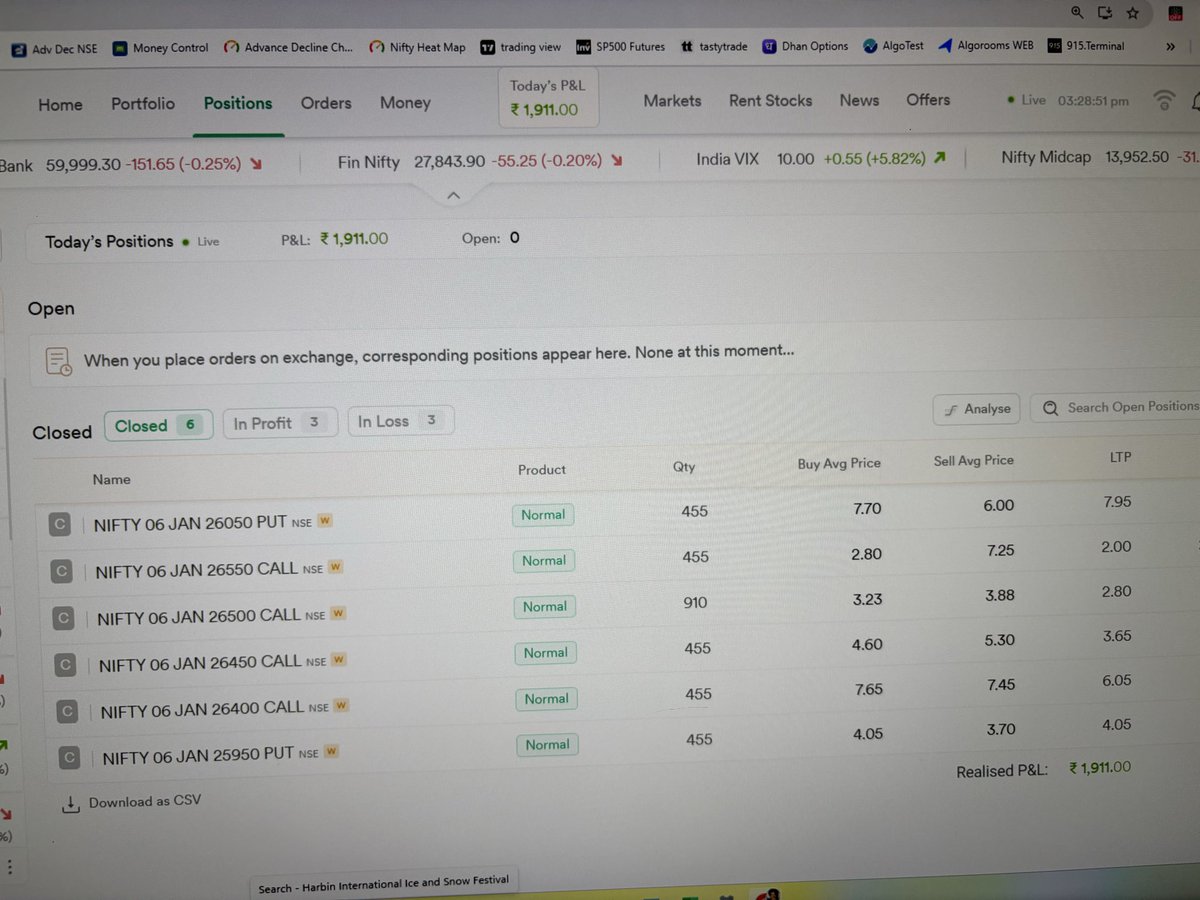
Task: Open the Algorooms WEB bookmark
Action: click(986, 46)
